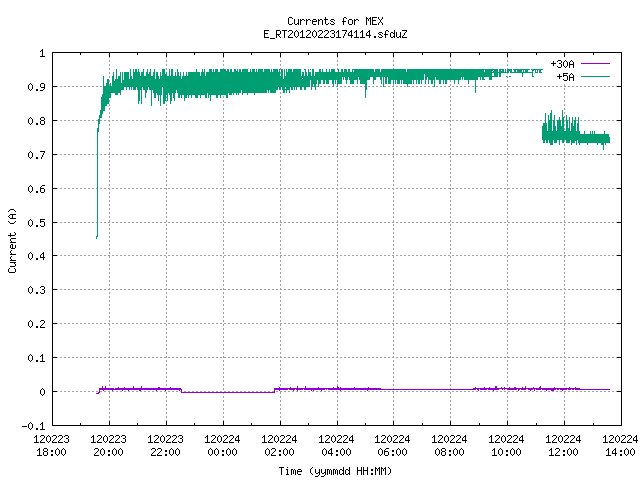Click the y-axis tick label 0.5
The image size is (640, 480).
[x=36, y=223]
